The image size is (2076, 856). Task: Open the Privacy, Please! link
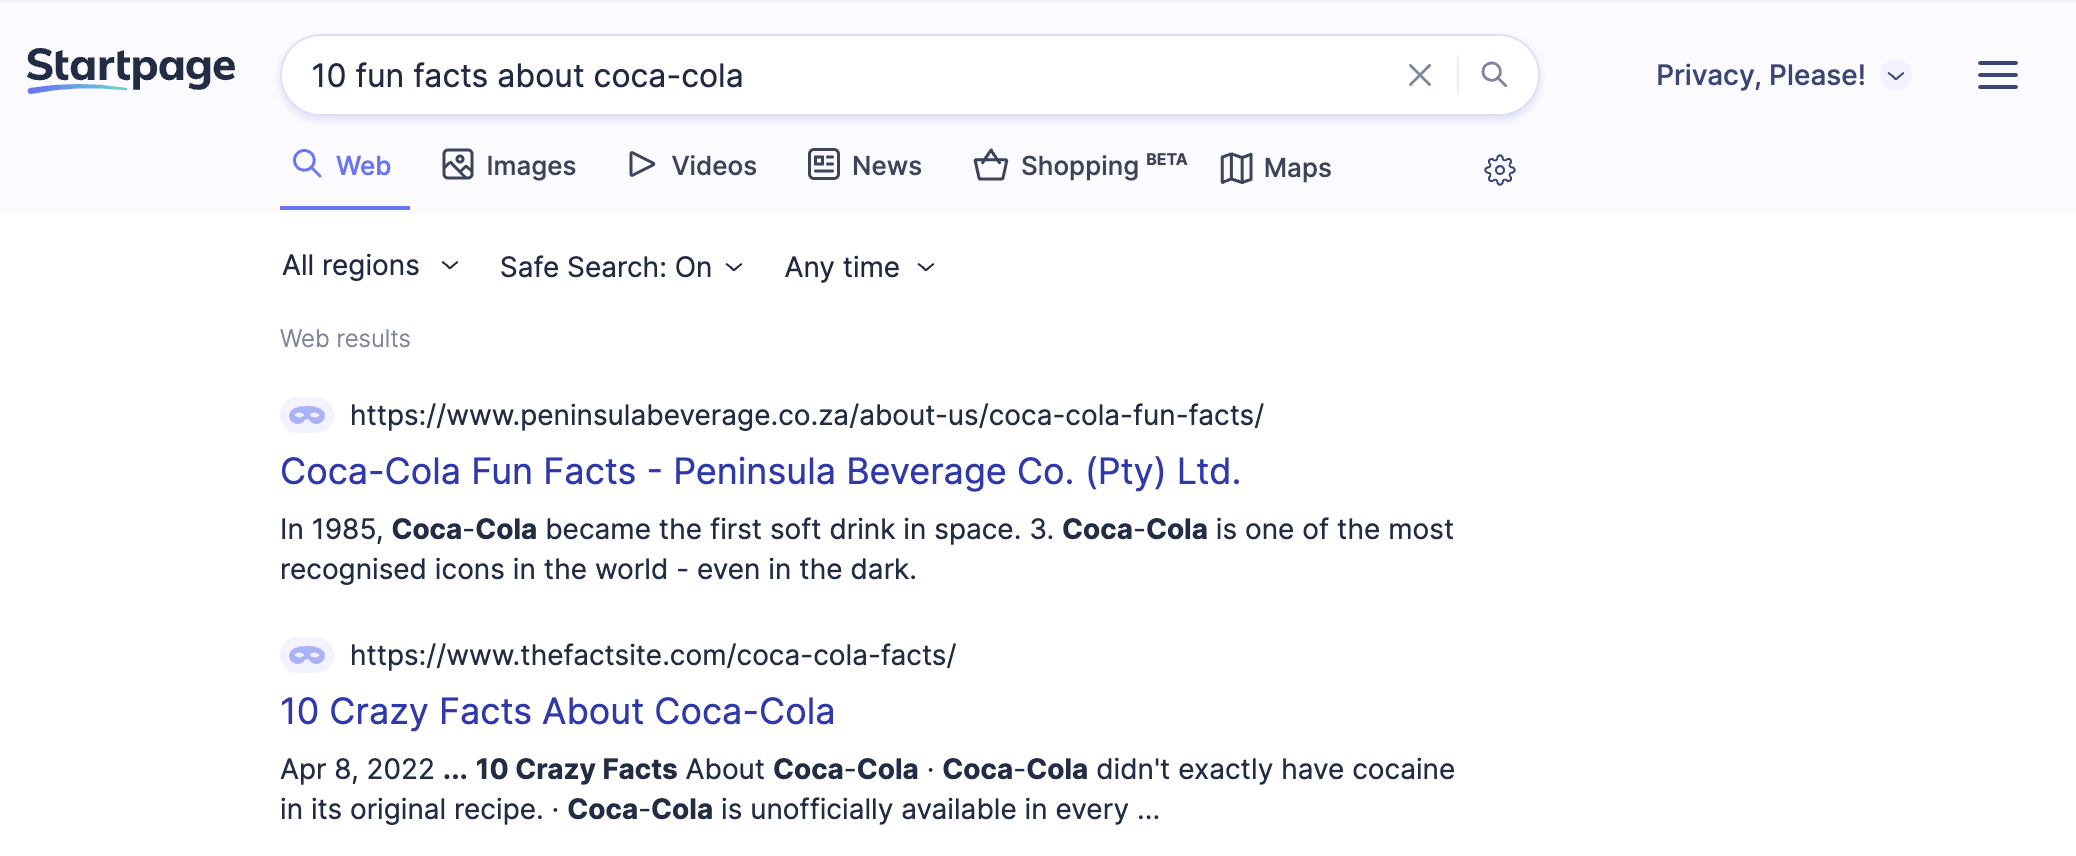[x=1760, y=75]
